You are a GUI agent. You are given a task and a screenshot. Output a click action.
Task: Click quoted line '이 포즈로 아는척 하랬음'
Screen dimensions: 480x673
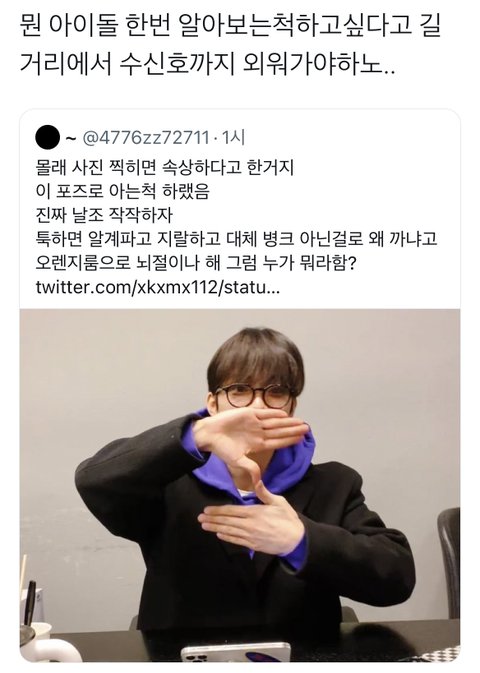pos(122,191)
